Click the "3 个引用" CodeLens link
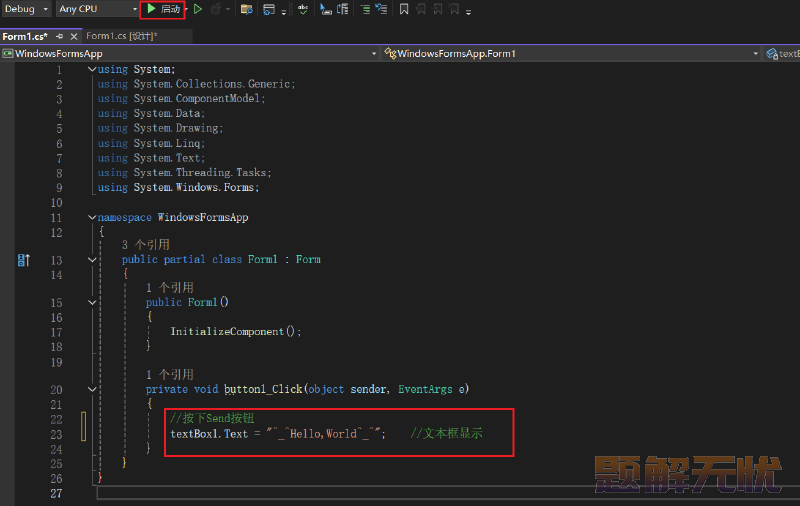The height and width of the screenshot is (506, 800). 146,244
